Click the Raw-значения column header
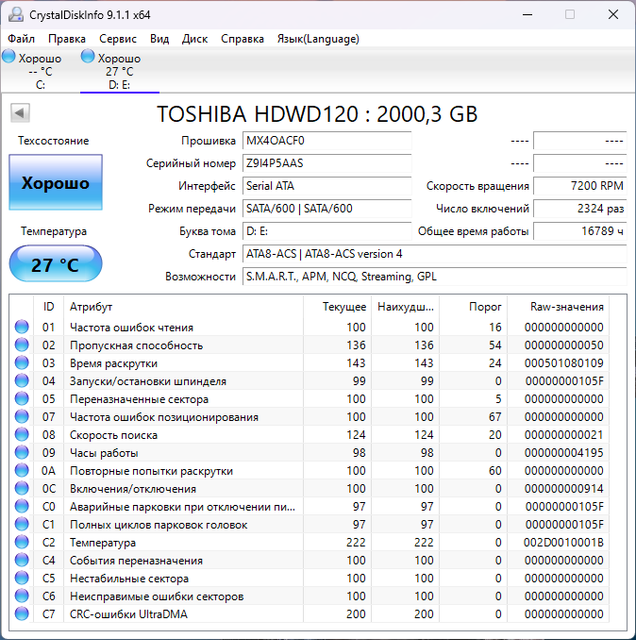Screen dimensions: 636x640 [558, 307]
